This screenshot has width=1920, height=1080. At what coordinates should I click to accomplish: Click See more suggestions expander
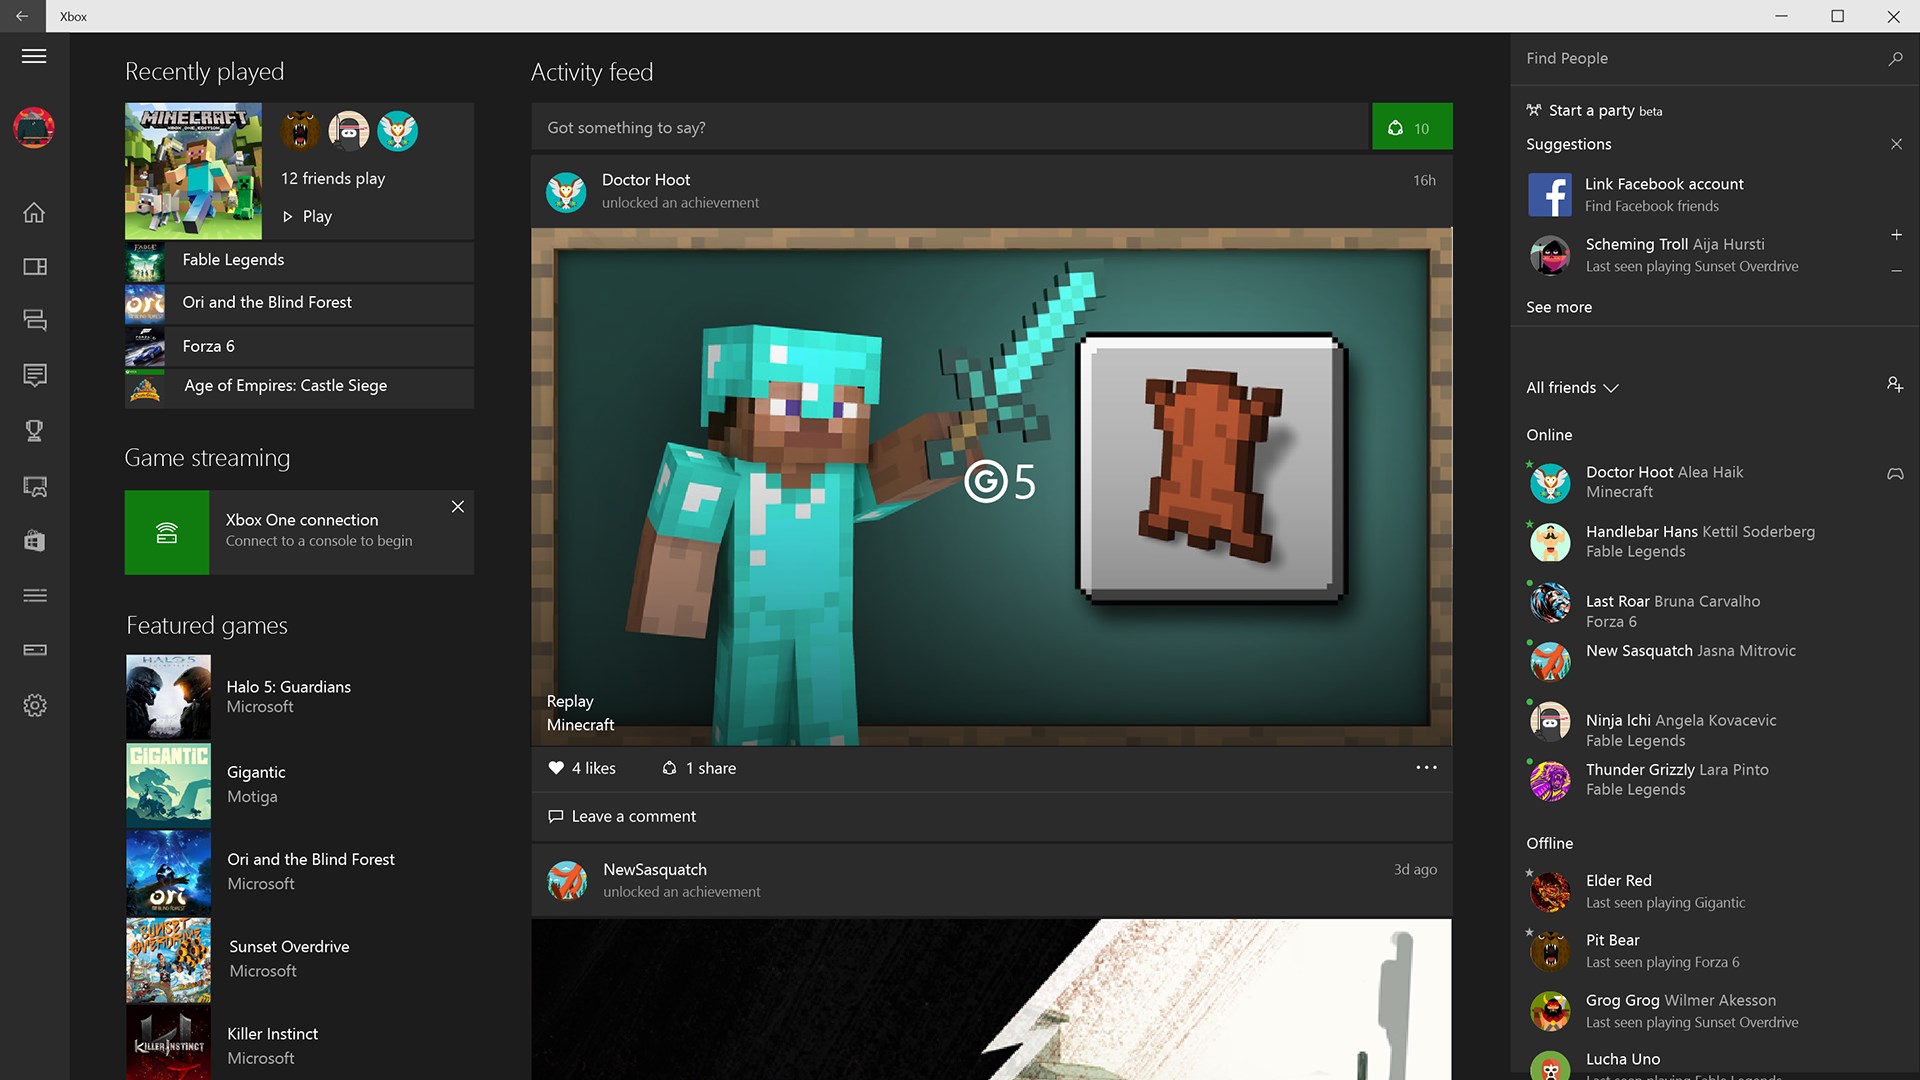tap(1559, 306)
